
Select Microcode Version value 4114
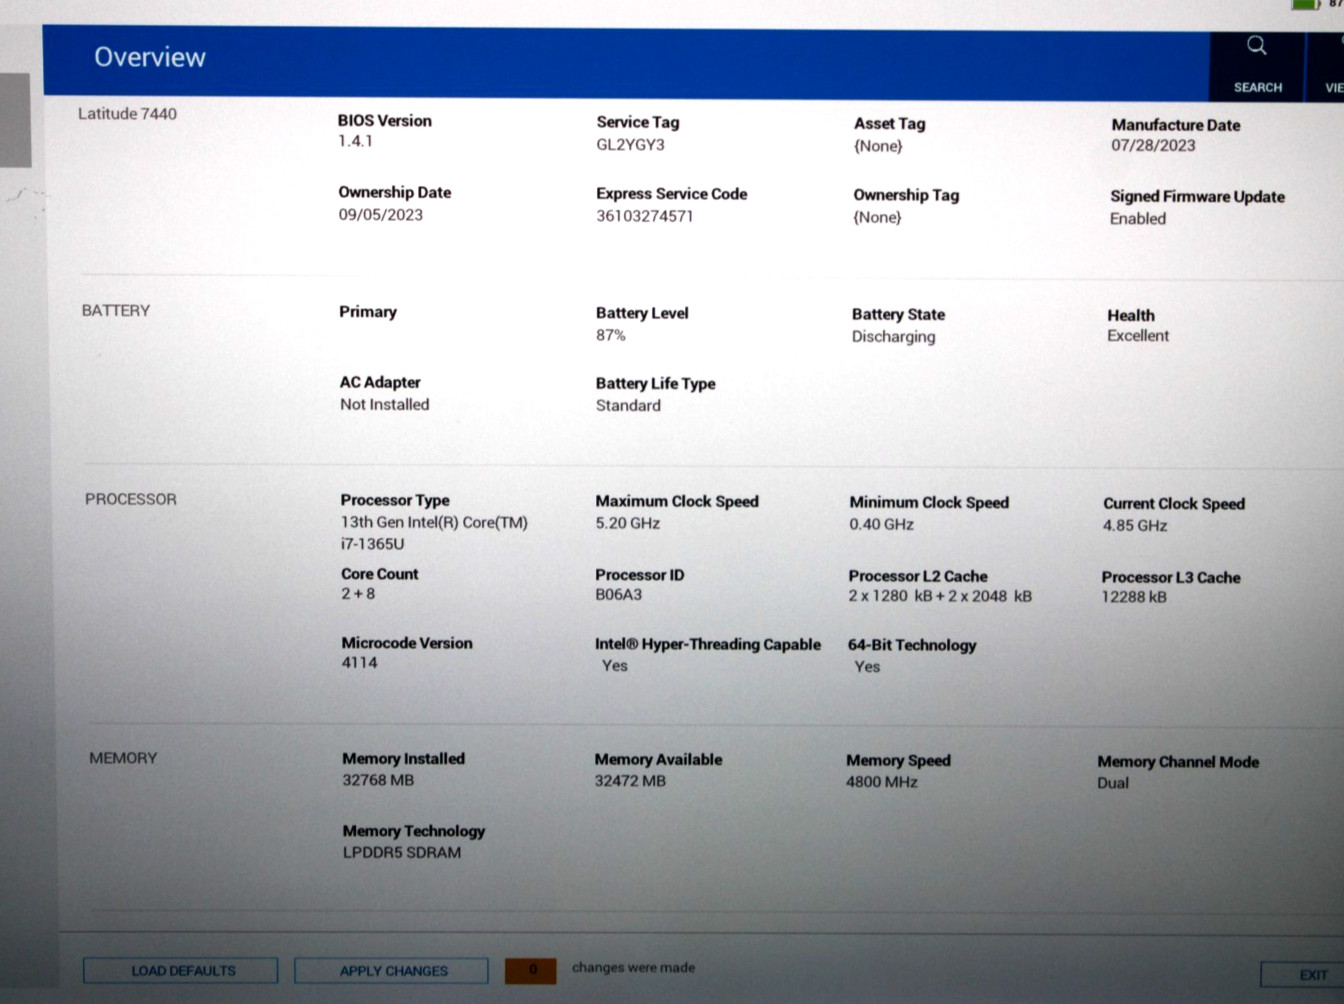[x=359, y=662]
